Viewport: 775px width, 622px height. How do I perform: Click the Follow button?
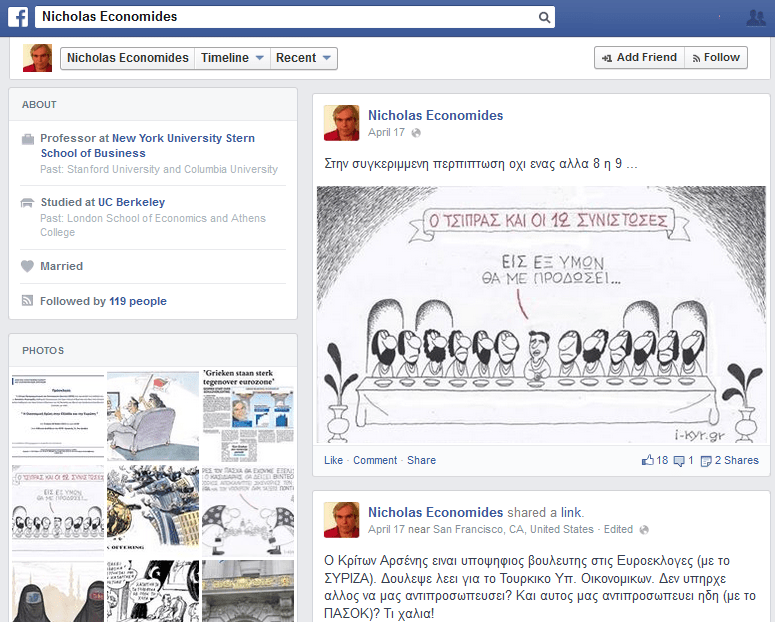tap(716, 57)
